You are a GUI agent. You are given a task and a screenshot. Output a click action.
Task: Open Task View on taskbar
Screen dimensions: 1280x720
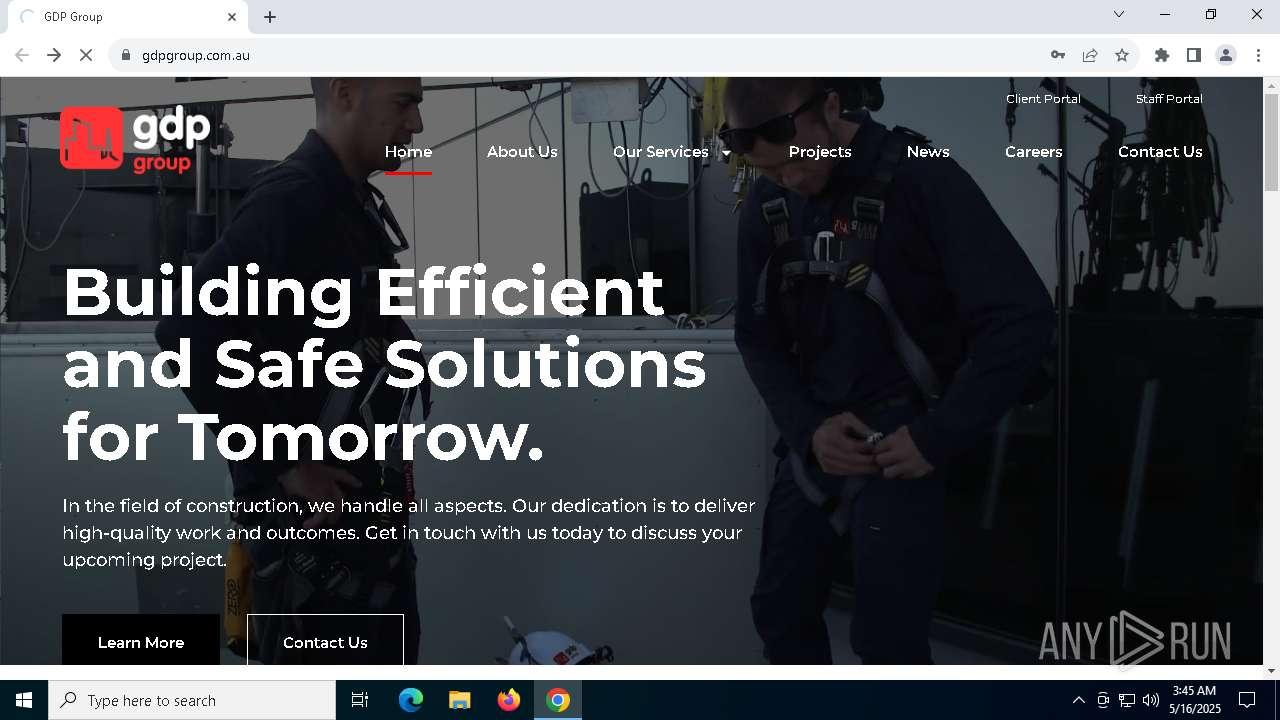click(360, 700)
